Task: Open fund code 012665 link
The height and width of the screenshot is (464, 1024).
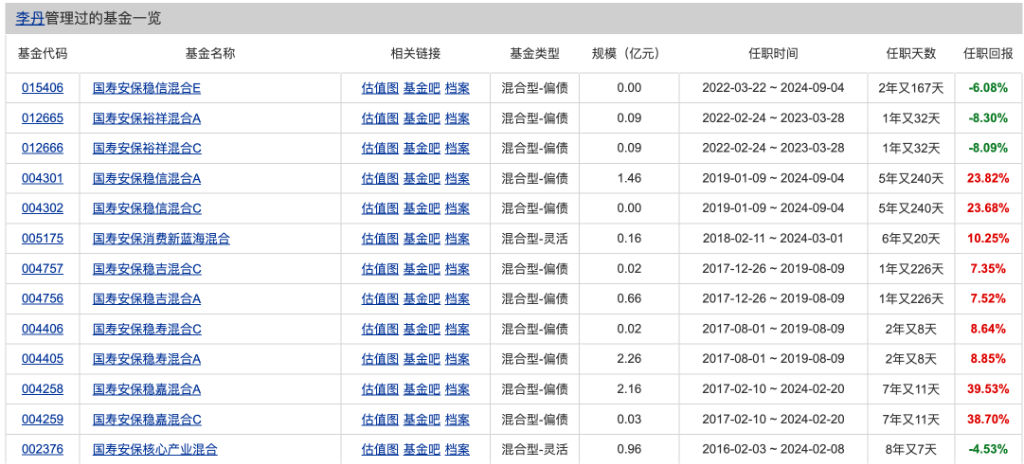Action: tap(42, 118)
